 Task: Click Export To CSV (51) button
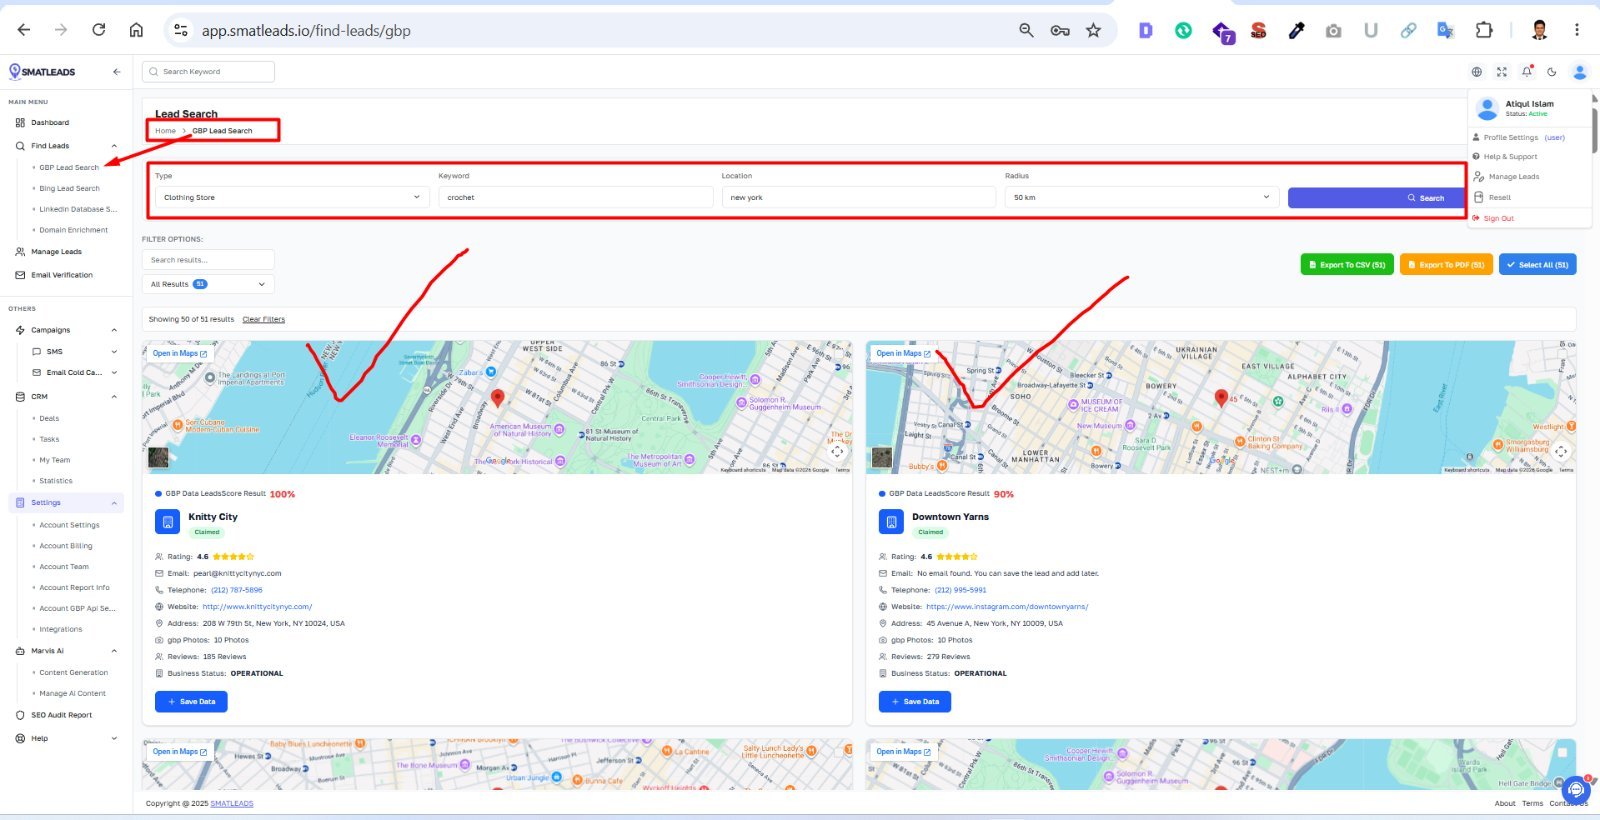pyautogui.click(x=1347, y=265)
